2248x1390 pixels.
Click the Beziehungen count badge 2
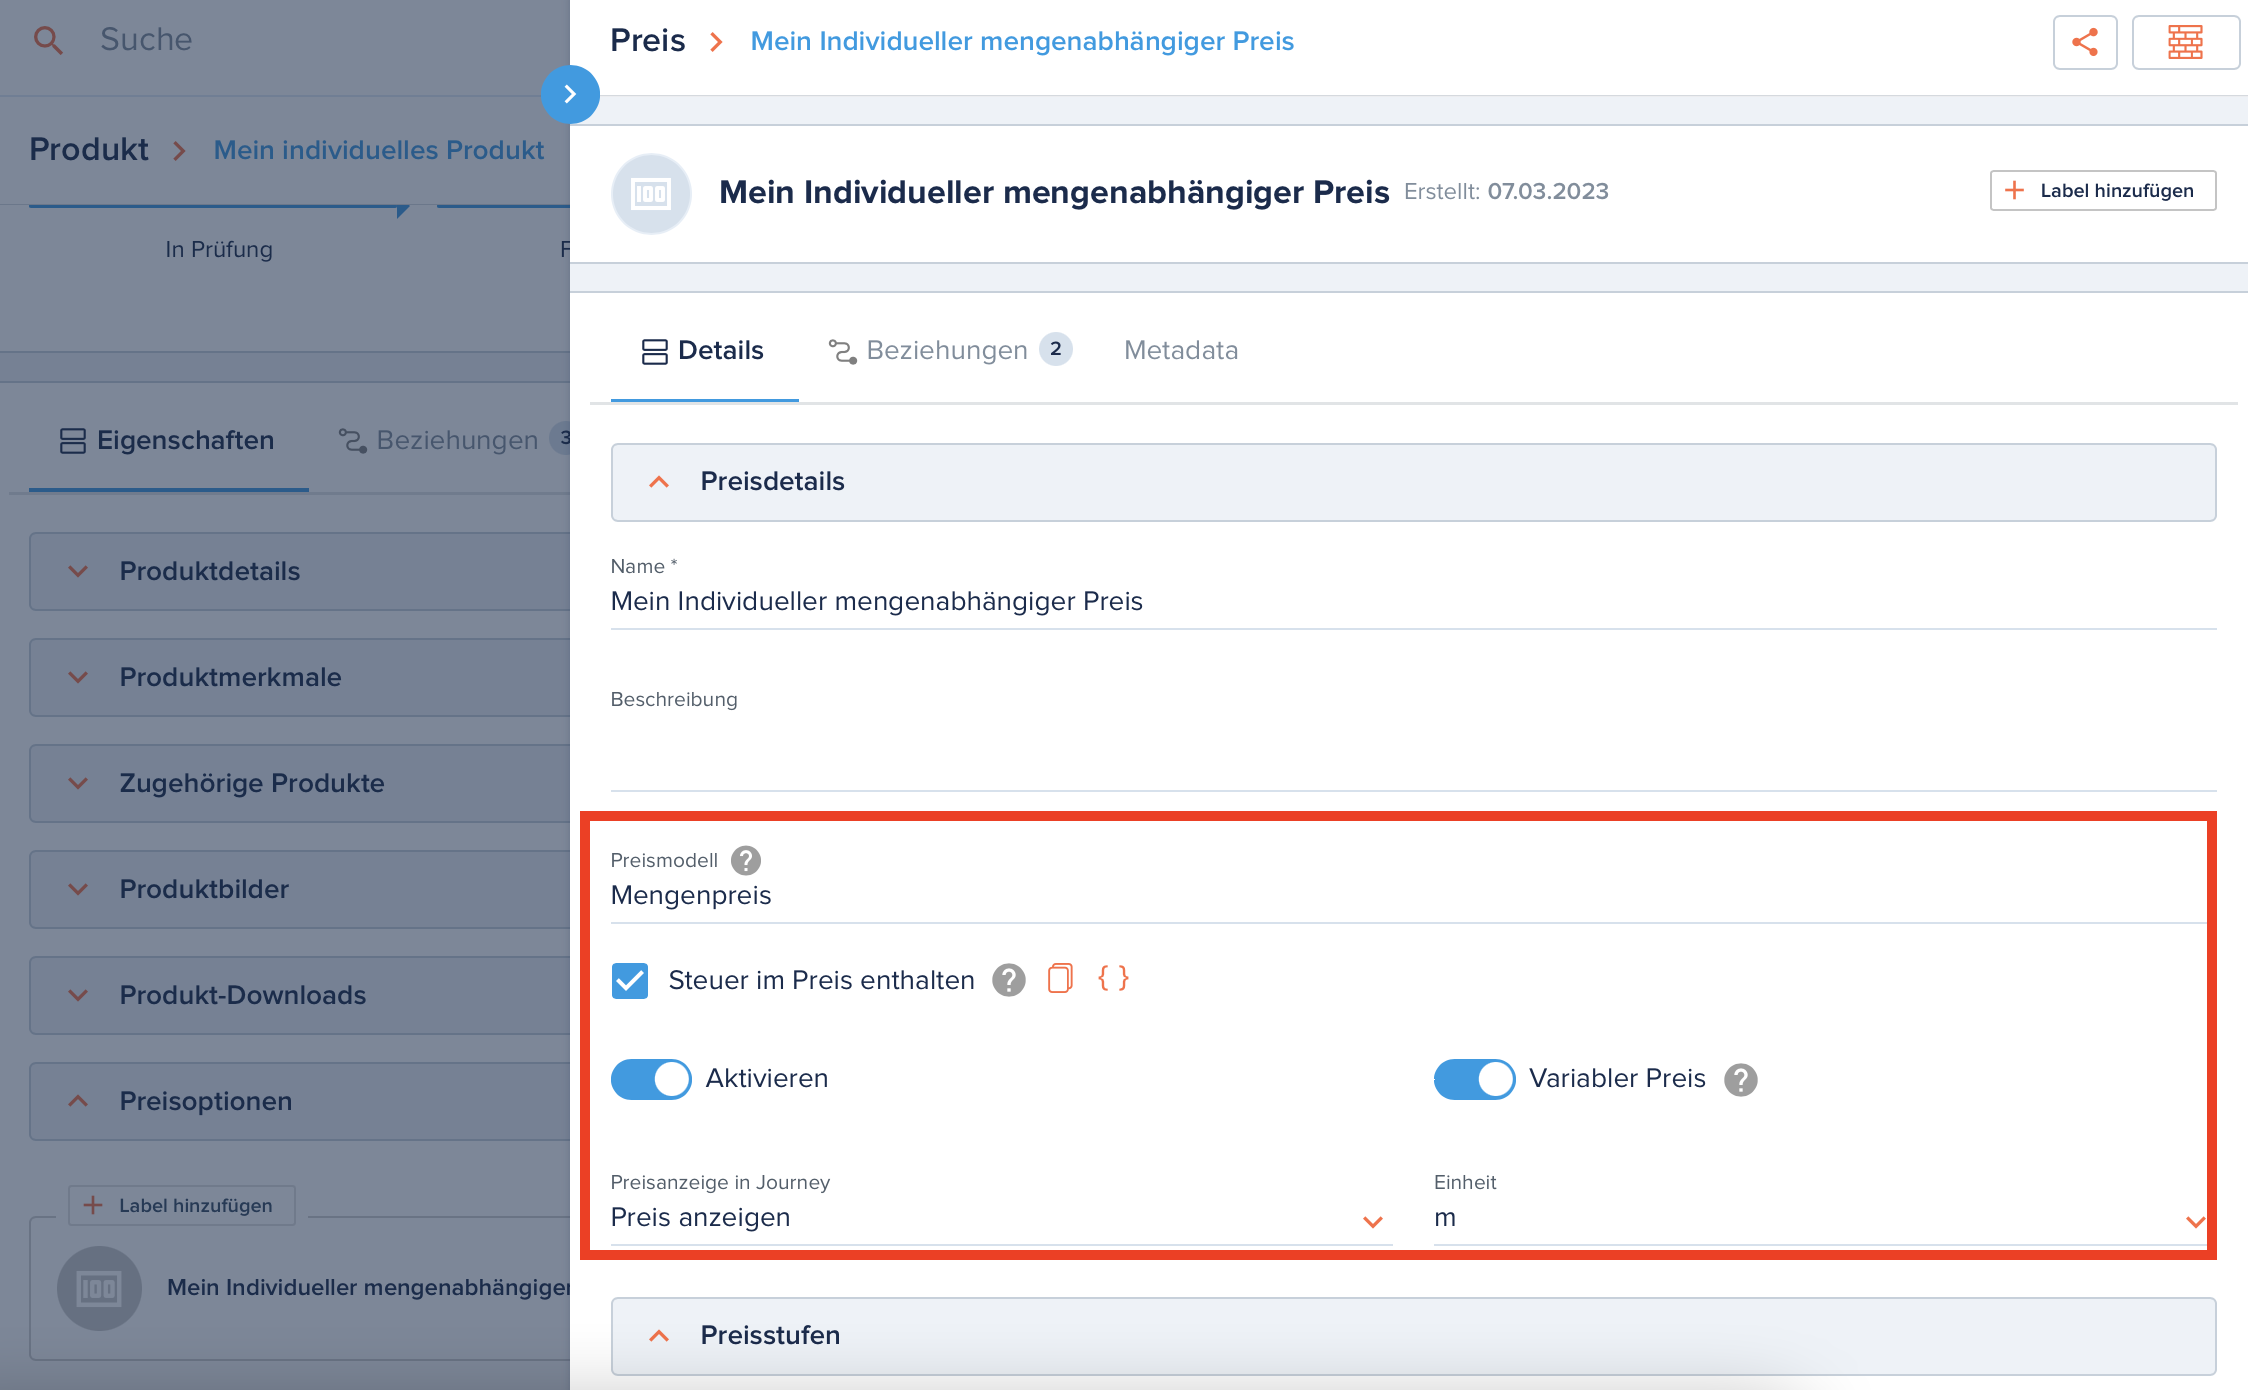coord(1056,349)
